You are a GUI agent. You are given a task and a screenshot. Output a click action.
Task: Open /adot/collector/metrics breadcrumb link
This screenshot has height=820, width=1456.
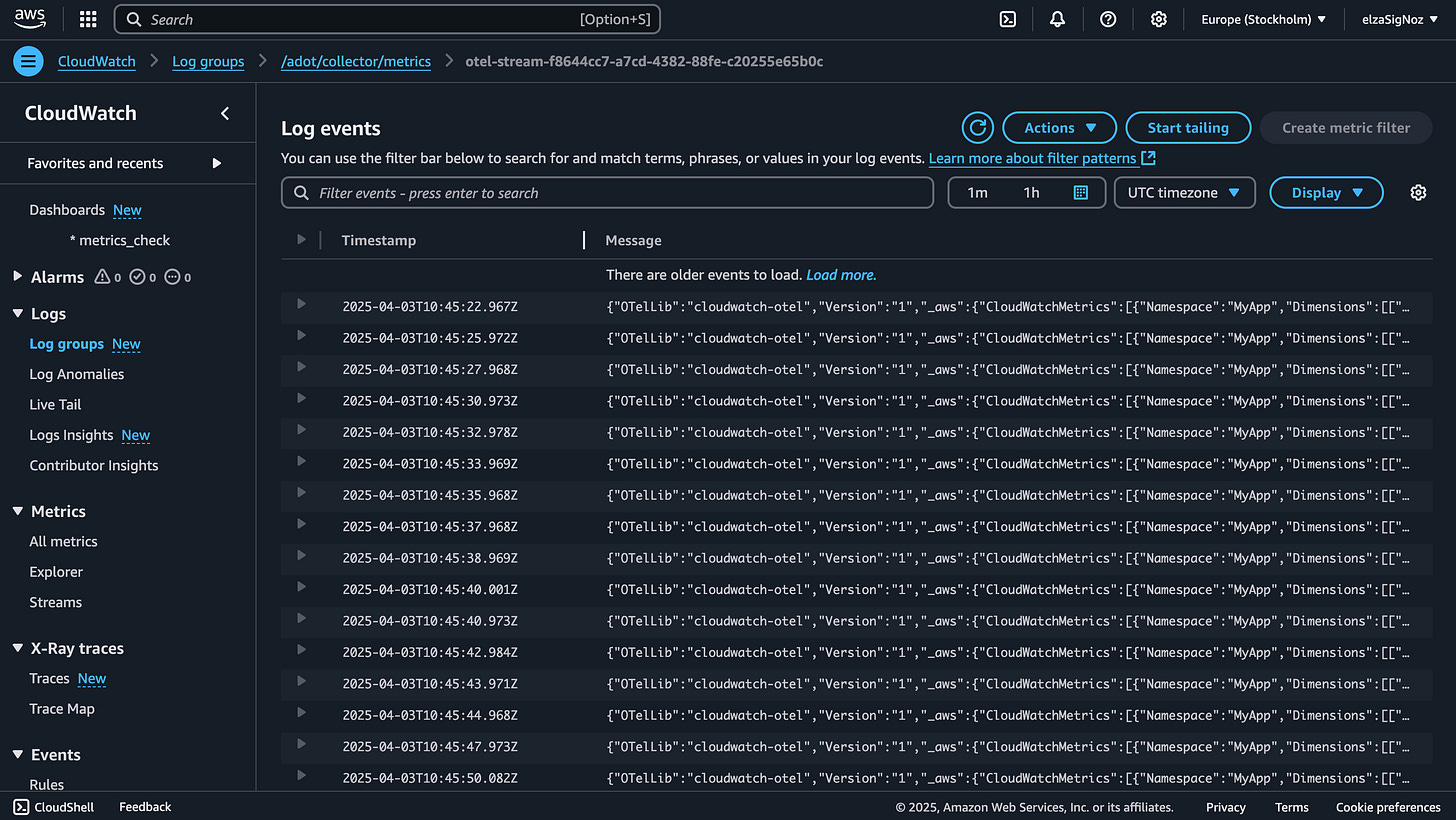click(356, 61)
